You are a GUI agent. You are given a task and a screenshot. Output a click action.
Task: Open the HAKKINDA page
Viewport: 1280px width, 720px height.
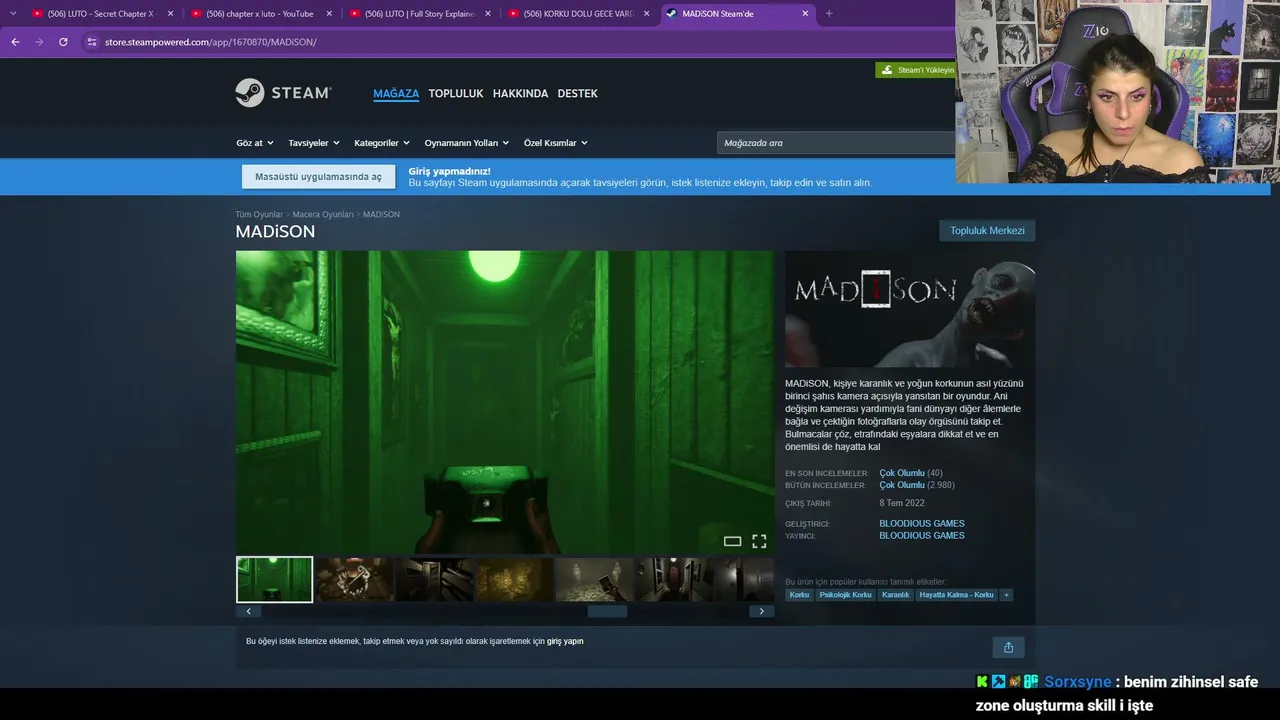tap(520, 93)
